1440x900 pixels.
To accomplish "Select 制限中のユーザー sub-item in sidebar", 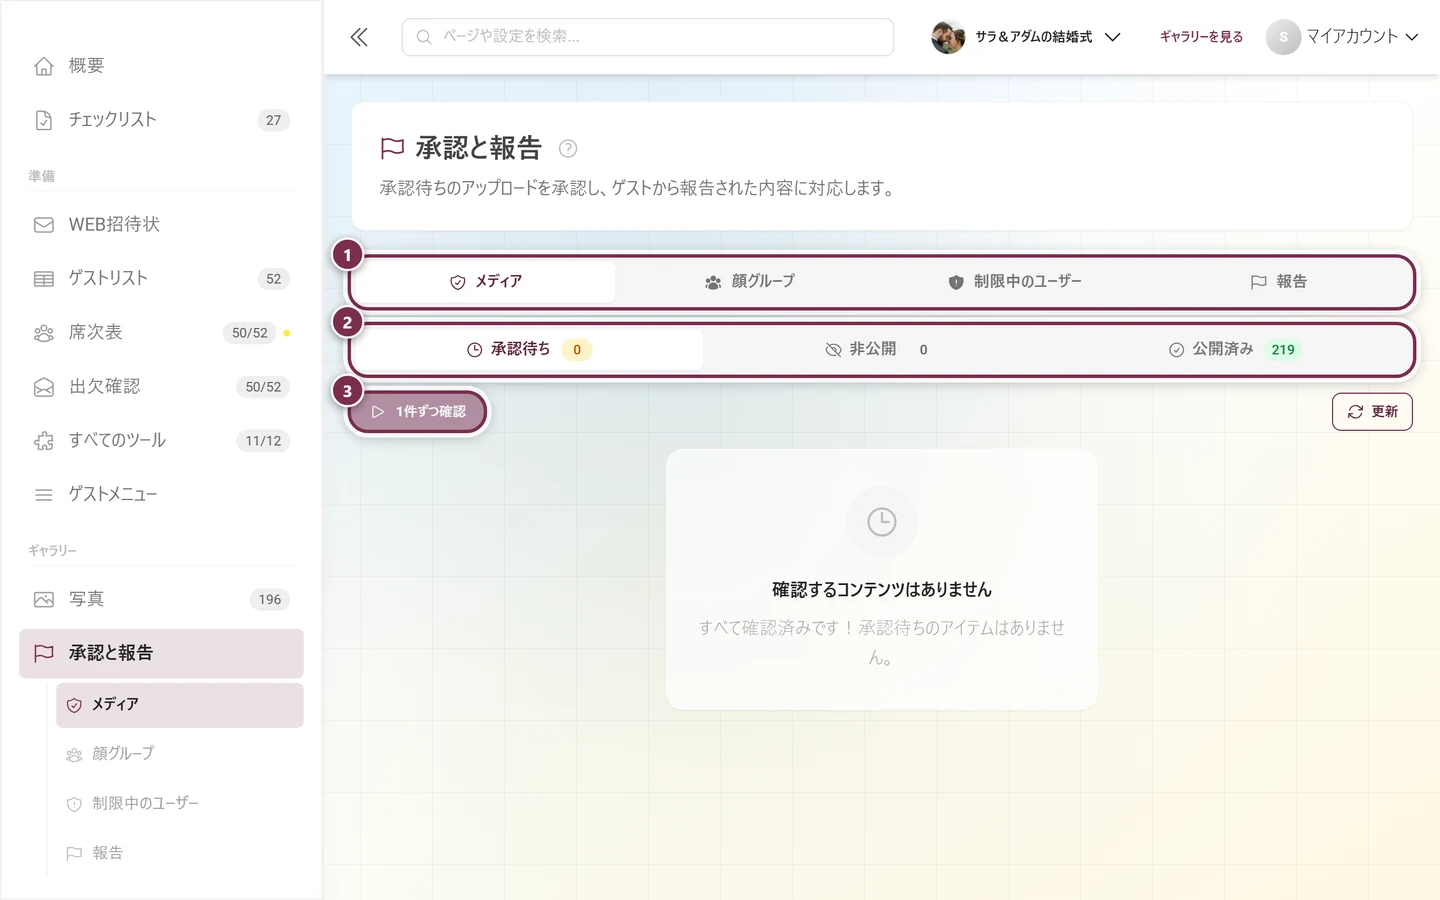I will [x=180, y=804].
